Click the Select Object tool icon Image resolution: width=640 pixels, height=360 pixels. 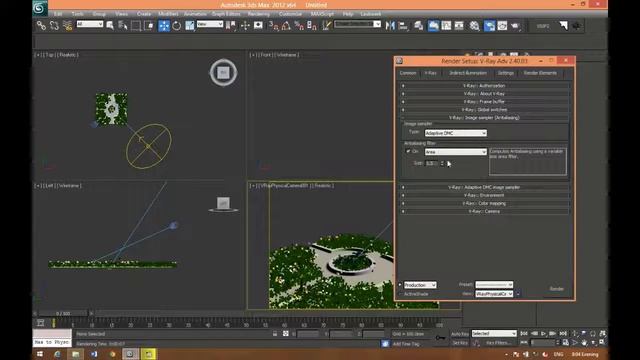110,26
